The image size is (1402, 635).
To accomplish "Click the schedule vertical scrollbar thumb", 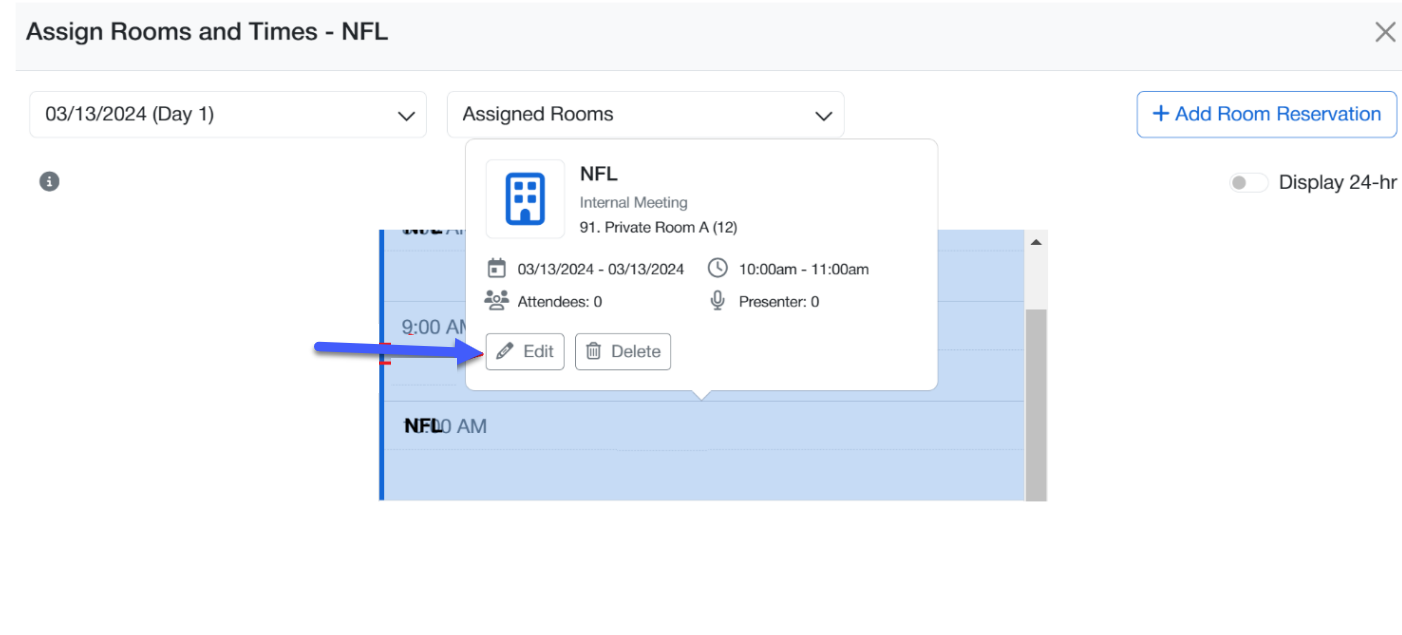I will (x=1036, y=404).
